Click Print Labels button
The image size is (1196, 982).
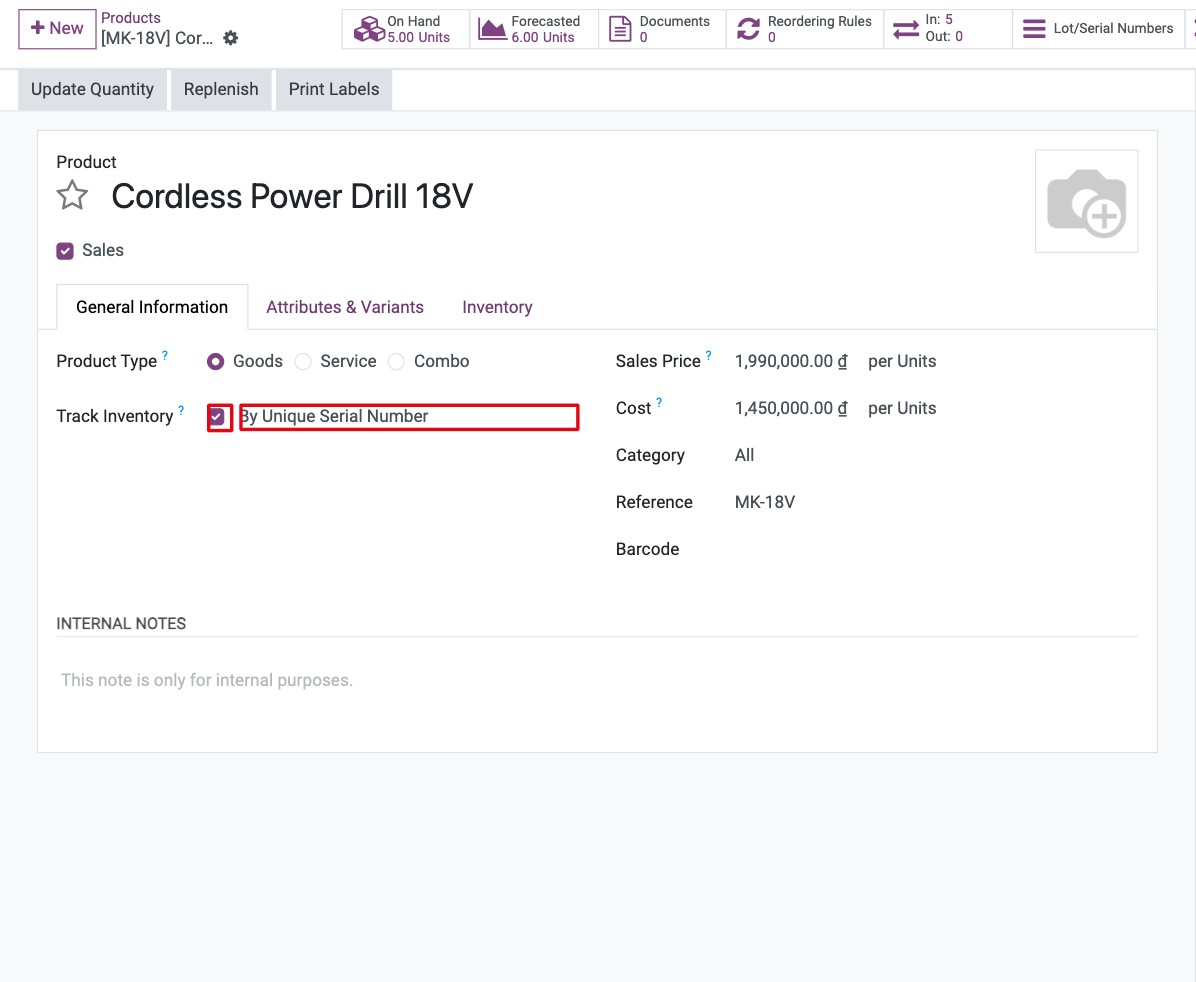pyautogui.click(x=334, y=89)
